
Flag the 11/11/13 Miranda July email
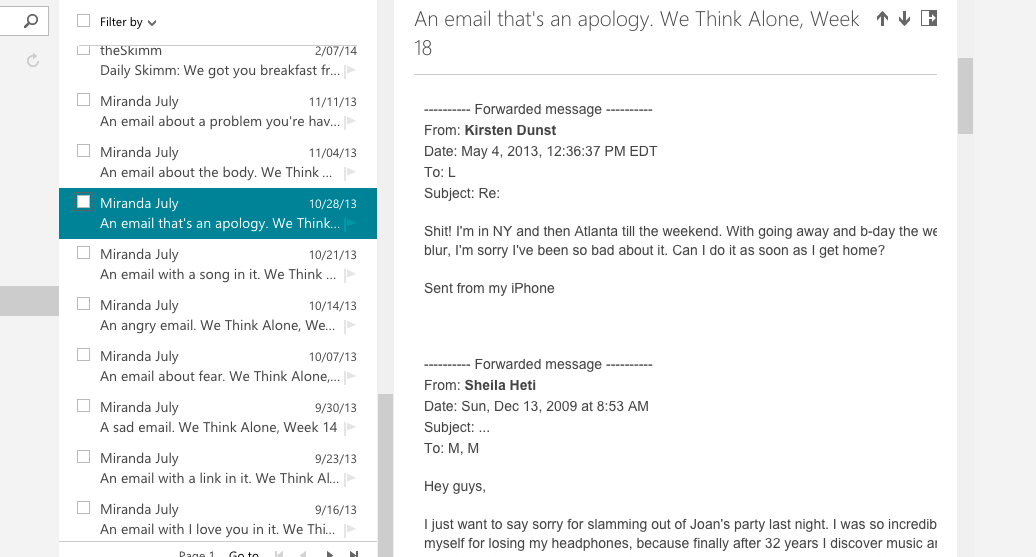(x=350, y=122)
